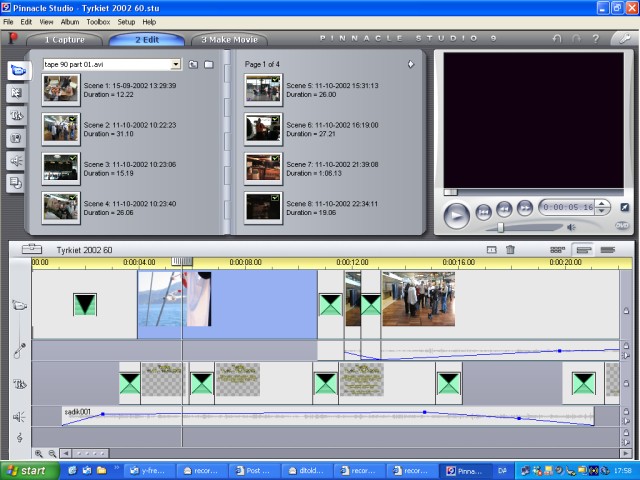Viewport: 640px width, 480px height.
Task: Go to next album page arrow
Action: coord(411,64)
